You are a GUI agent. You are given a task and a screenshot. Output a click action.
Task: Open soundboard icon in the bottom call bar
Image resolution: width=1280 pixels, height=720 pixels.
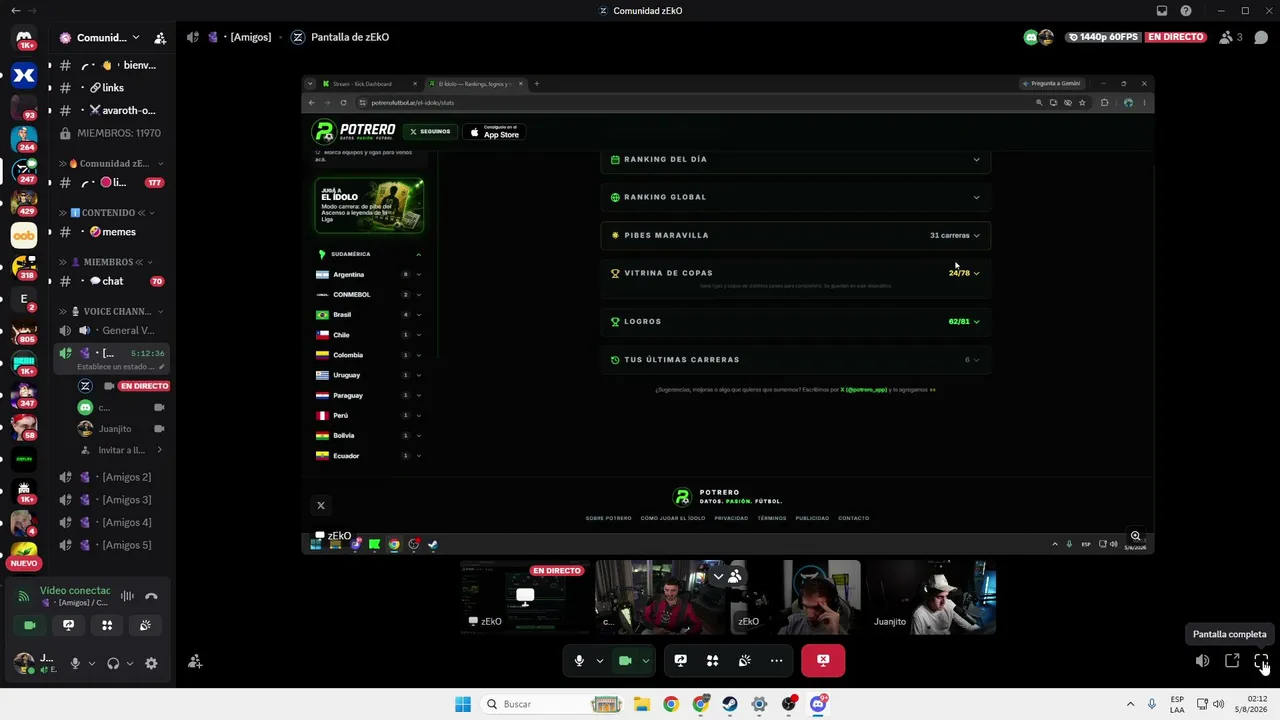pyautogui.click(x=745, y=660)
